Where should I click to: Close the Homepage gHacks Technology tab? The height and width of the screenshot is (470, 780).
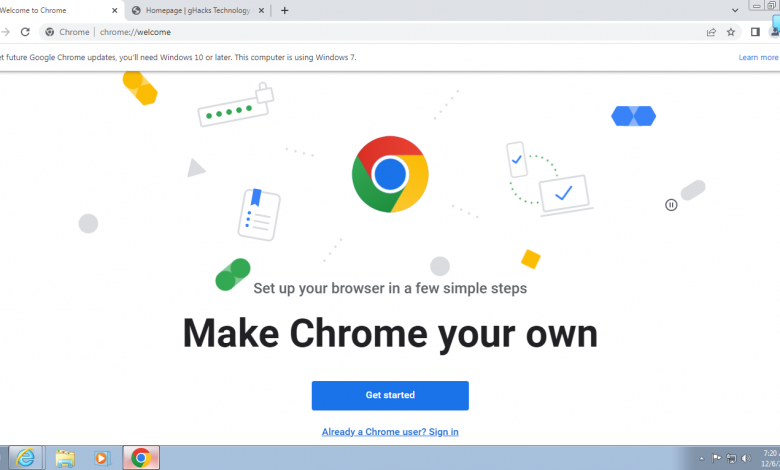[x=261, y=10]
